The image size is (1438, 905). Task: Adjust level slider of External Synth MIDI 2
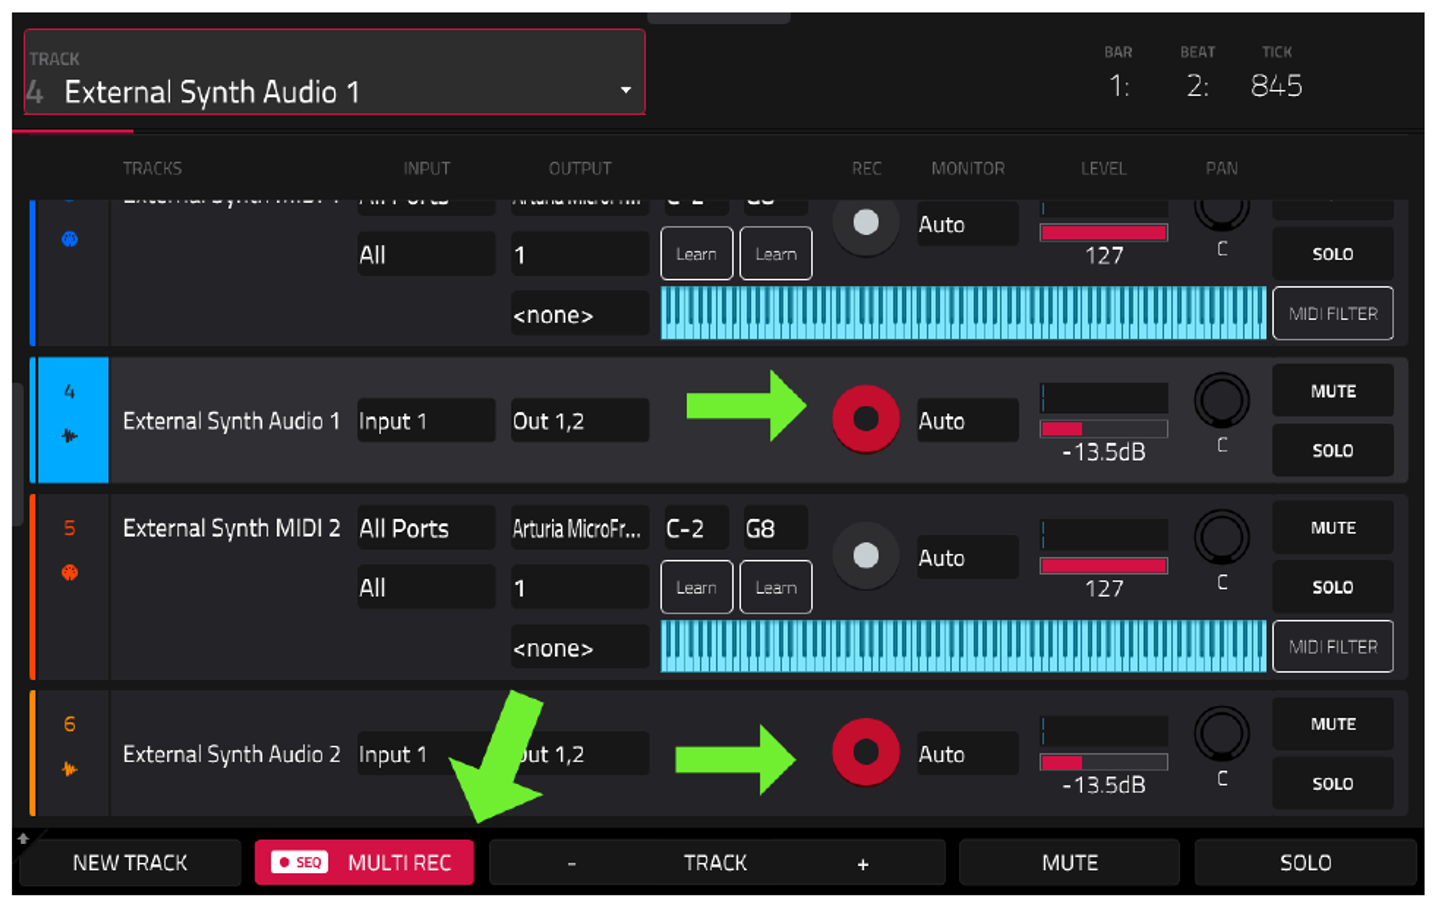(1103, 565)
